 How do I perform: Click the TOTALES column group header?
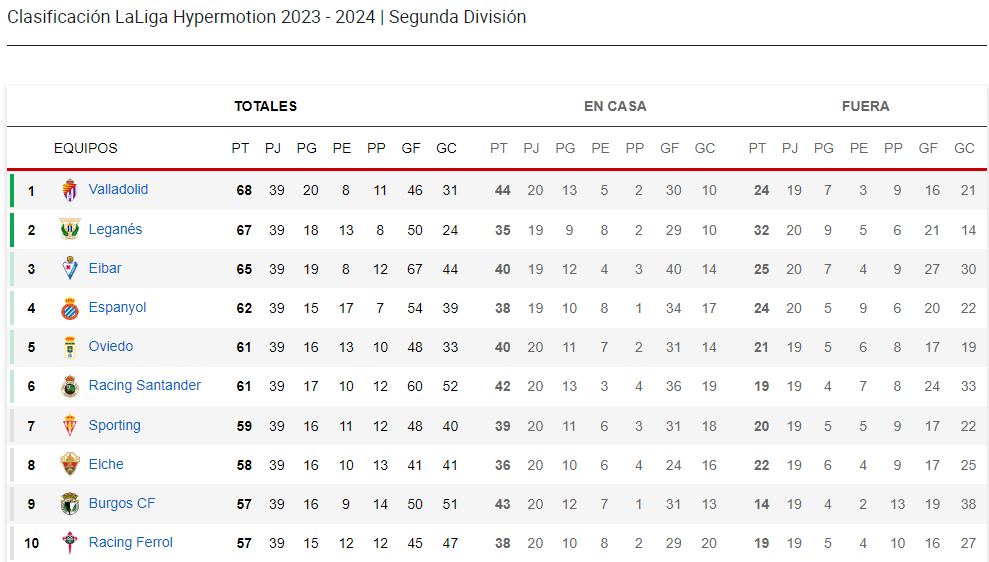pos(265,106)
